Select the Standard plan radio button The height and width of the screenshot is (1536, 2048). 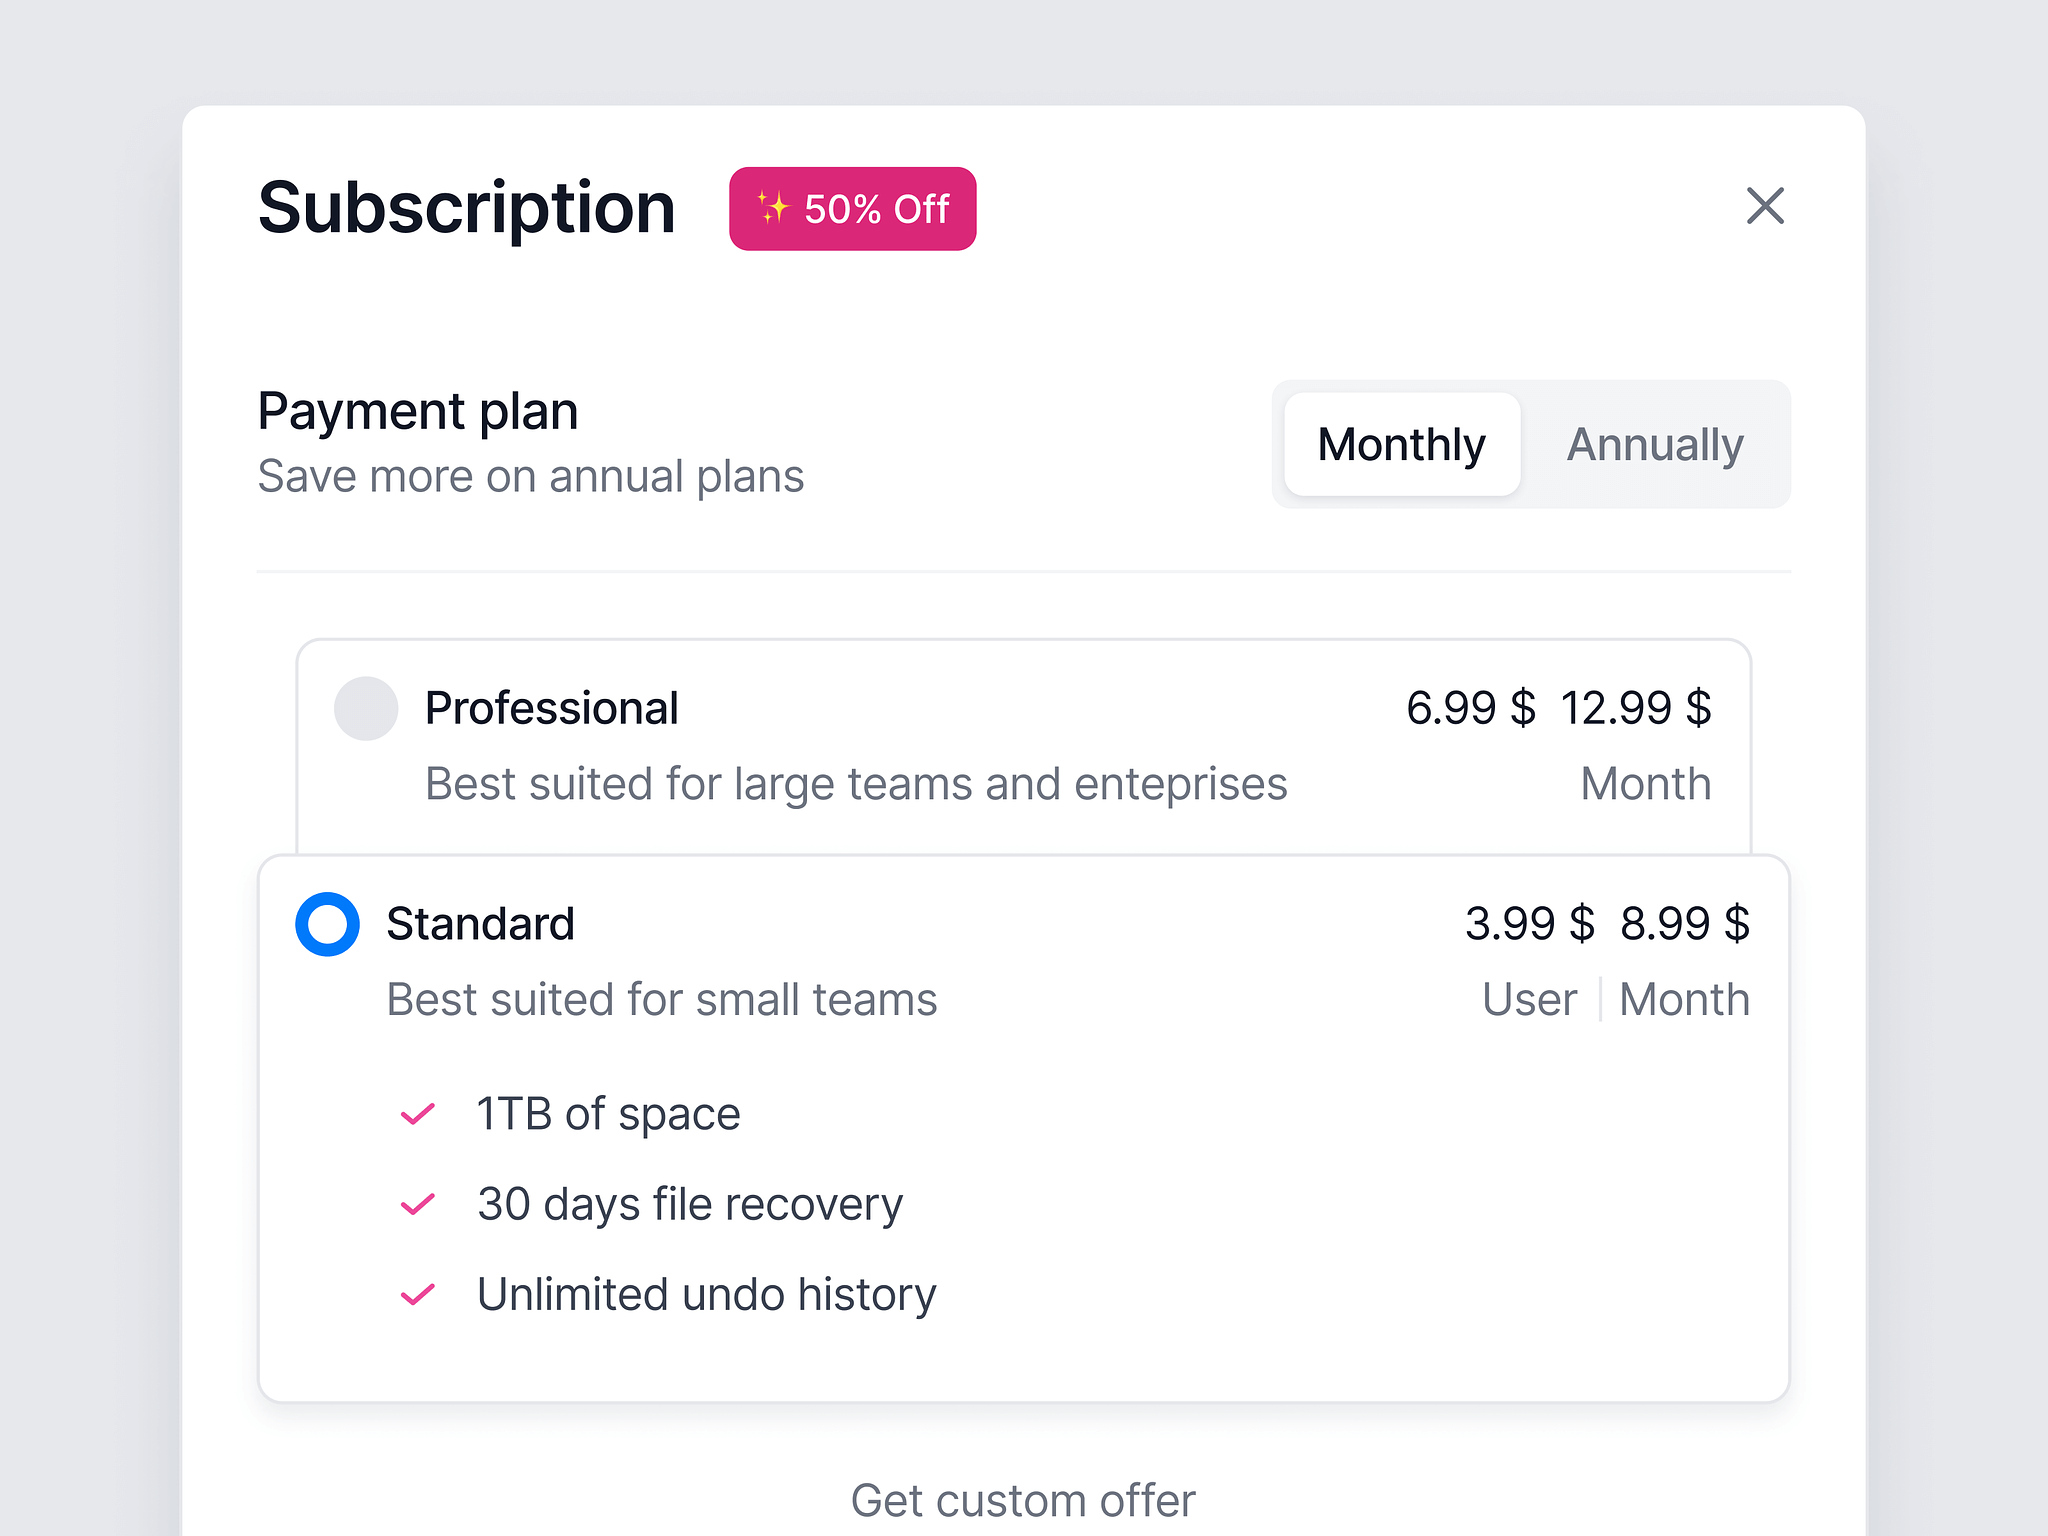click(x=327, y=924)
